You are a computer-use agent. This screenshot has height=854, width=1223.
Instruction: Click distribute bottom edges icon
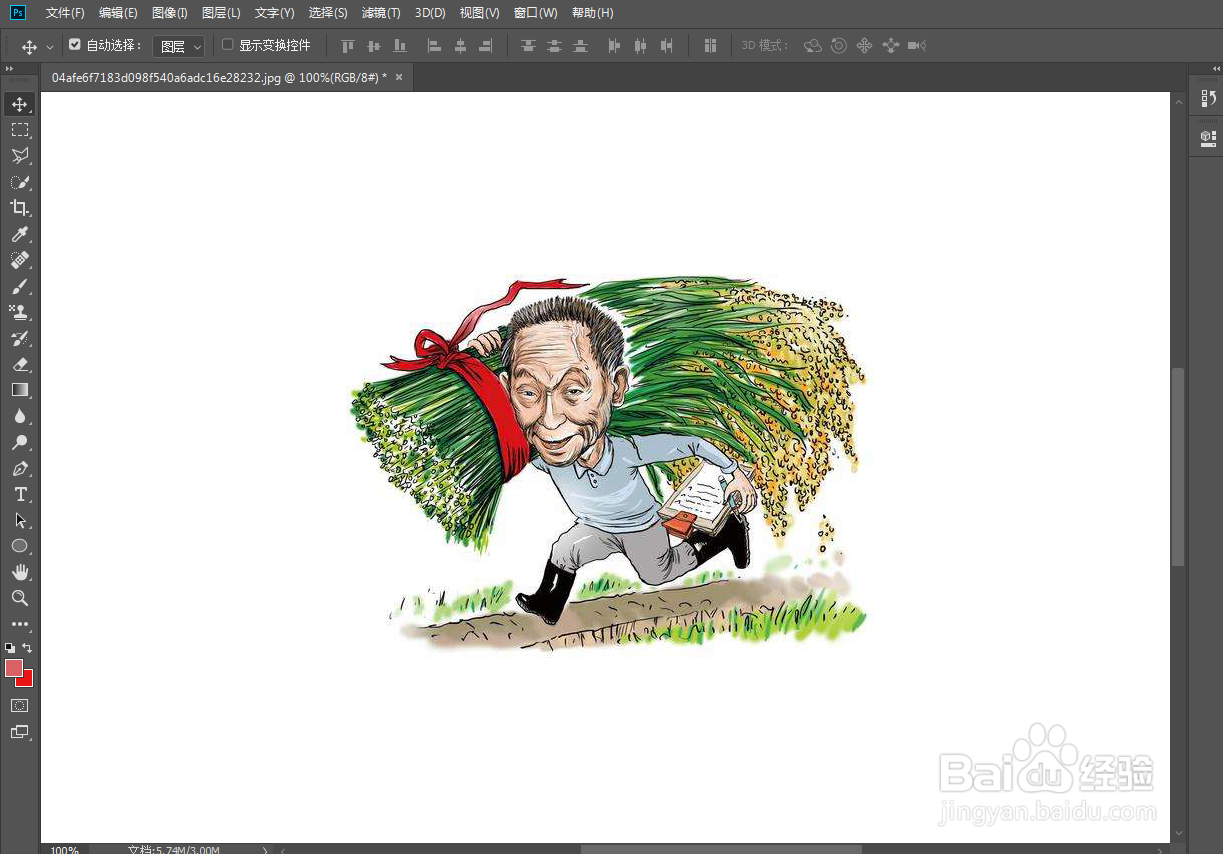coord(580,46)
